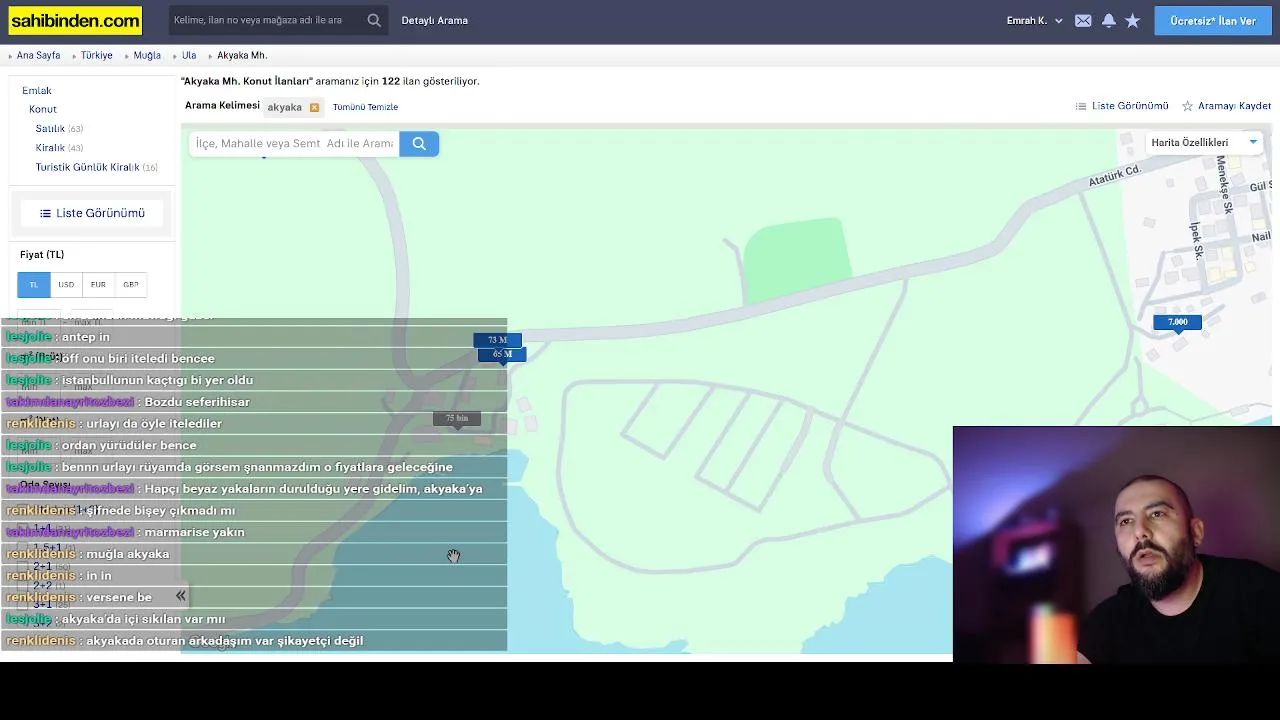Viewport: 1280px width, 720px height.
Task: Go to Ula breadcrumb
Action: 189,55
